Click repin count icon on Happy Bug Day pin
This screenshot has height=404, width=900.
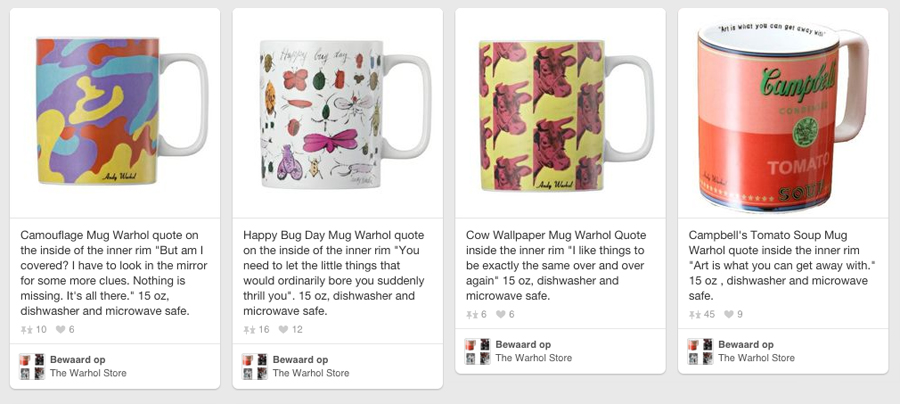tap(249, 330)
